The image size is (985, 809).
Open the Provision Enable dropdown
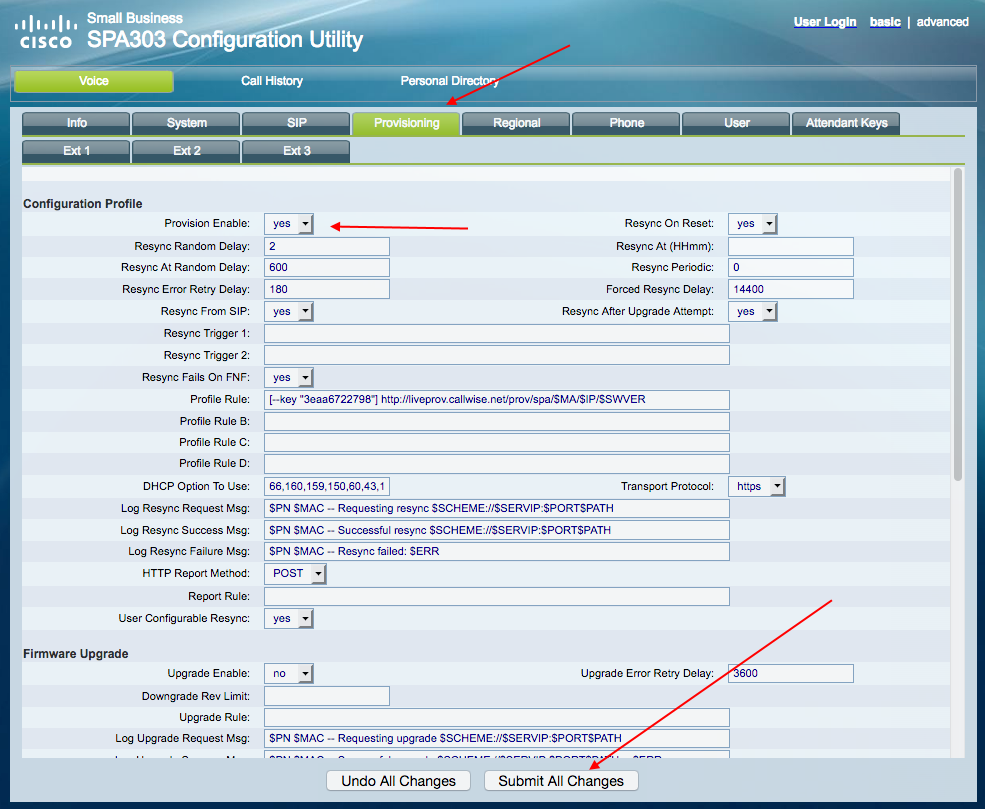pyautogui.click(x=288, y=224)
